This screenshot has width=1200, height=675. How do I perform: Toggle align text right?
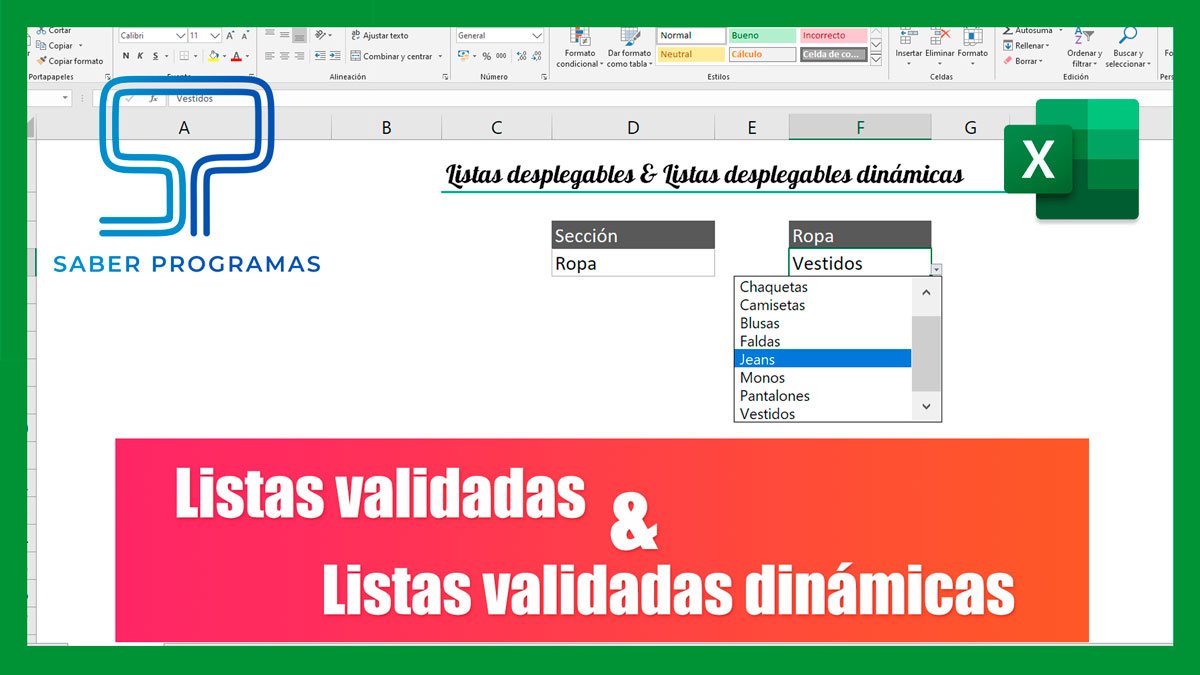299,56
